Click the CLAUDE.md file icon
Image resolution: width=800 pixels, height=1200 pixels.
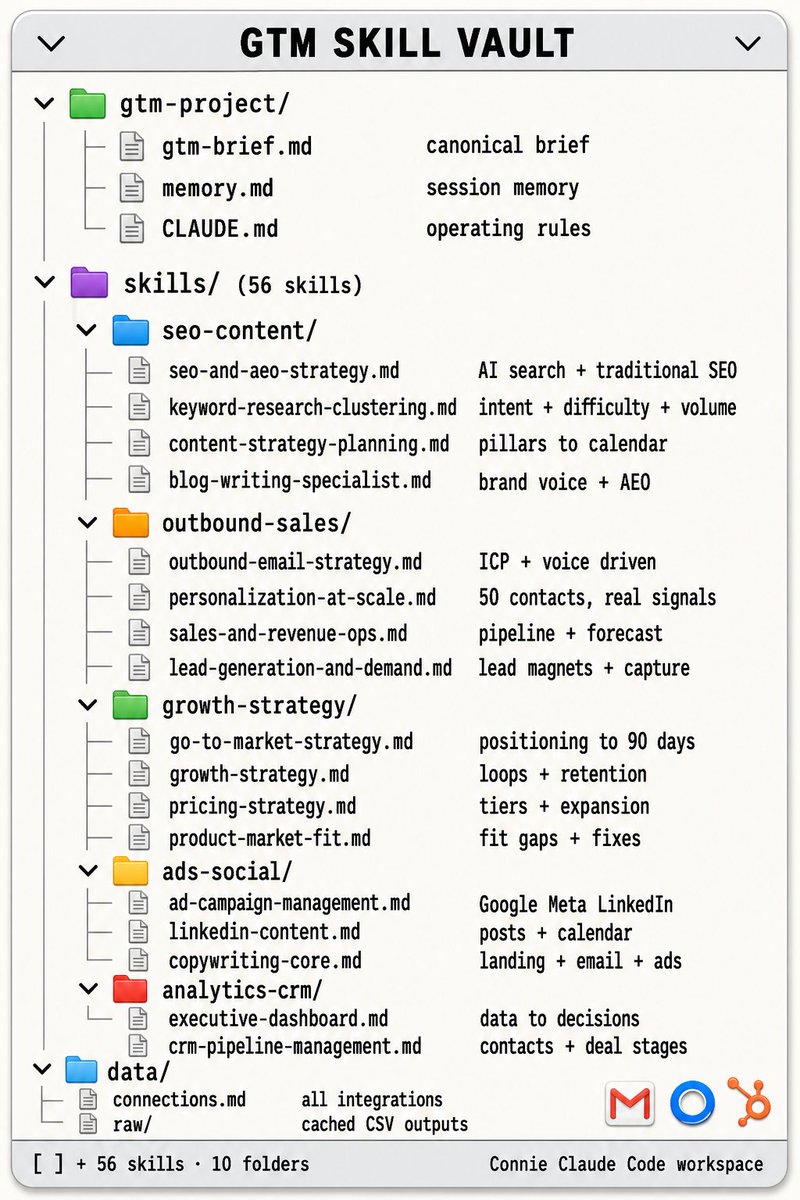point(132,228)
